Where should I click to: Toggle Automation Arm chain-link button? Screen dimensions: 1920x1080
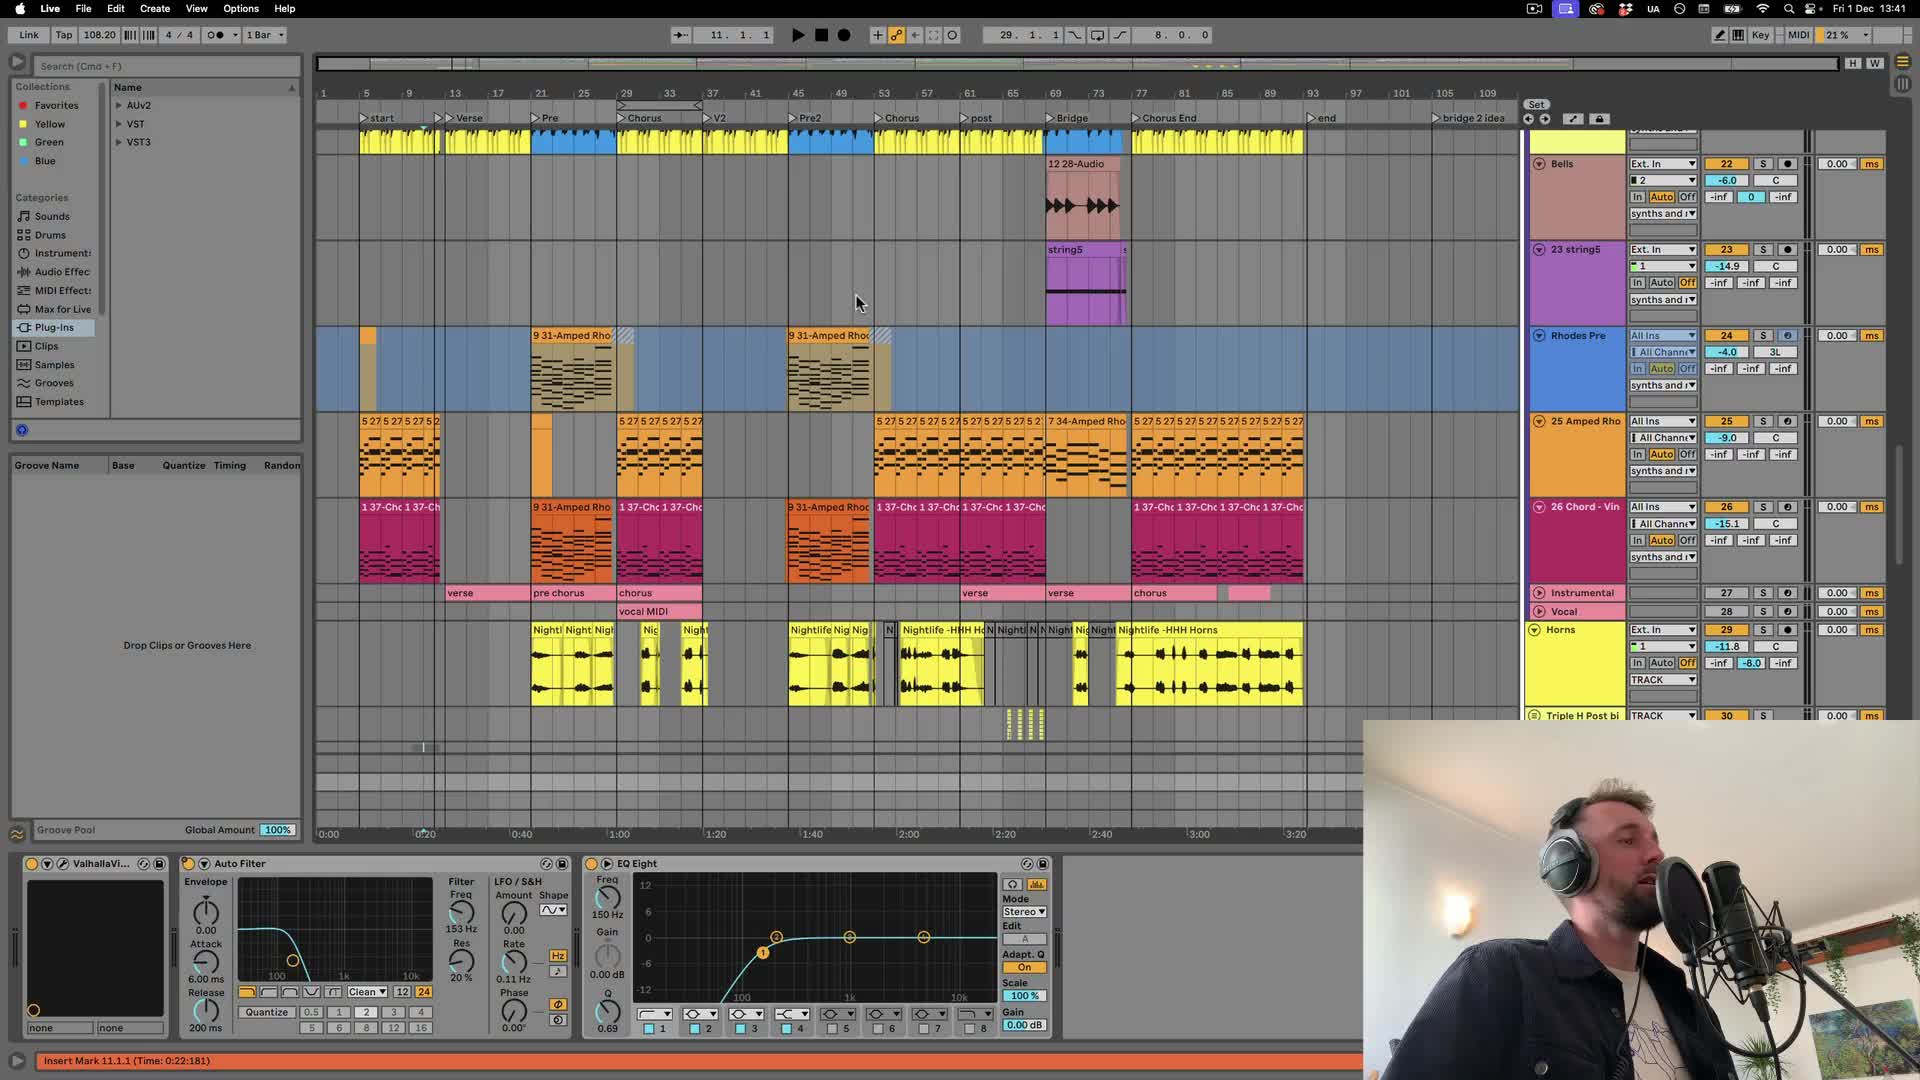(897, 35)
